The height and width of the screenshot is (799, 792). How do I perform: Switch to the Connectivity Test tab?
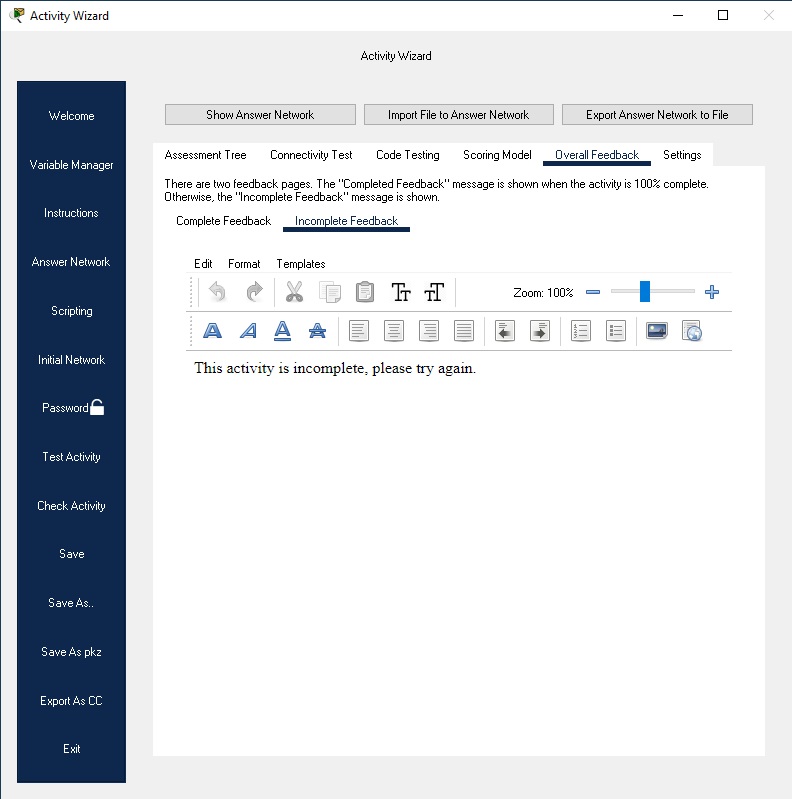click(311, 155)
